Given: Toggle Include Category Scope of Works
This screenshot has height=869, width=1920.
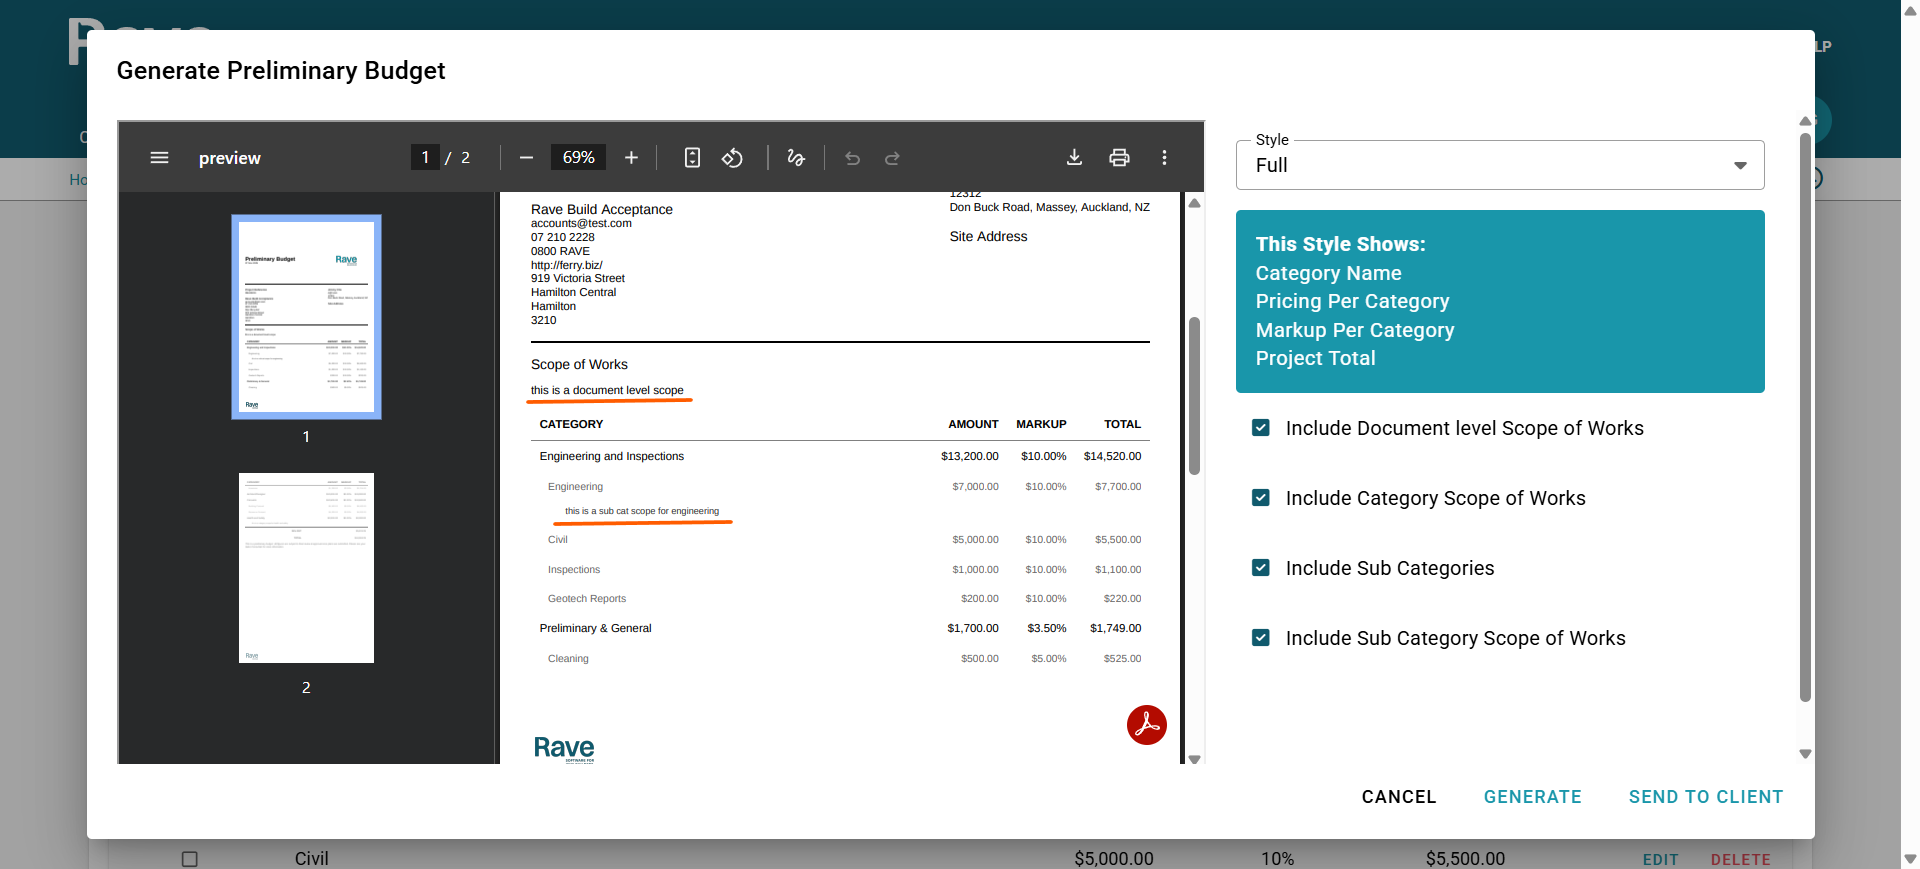Looking at the screenshot, I should 1261,498.
